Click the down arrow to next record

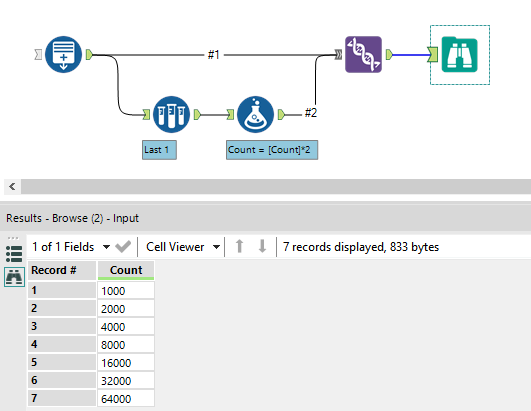pyautogui.click(x=262, y=246)
